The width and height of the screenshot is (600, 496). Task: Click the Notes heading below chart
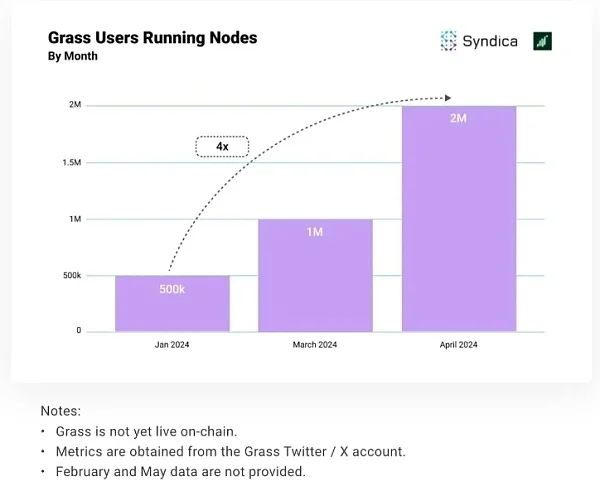(61, 411)
